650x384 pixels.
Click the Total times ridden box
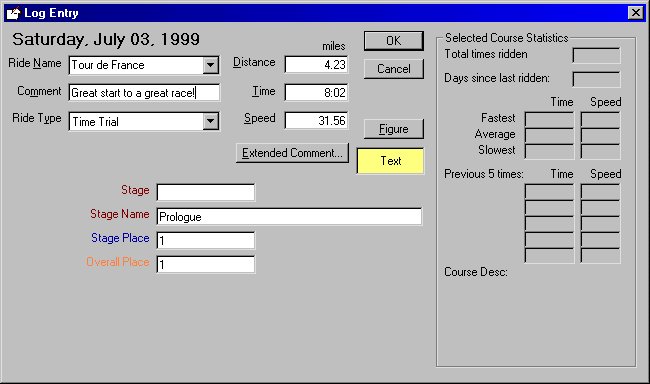pos(596,55)
